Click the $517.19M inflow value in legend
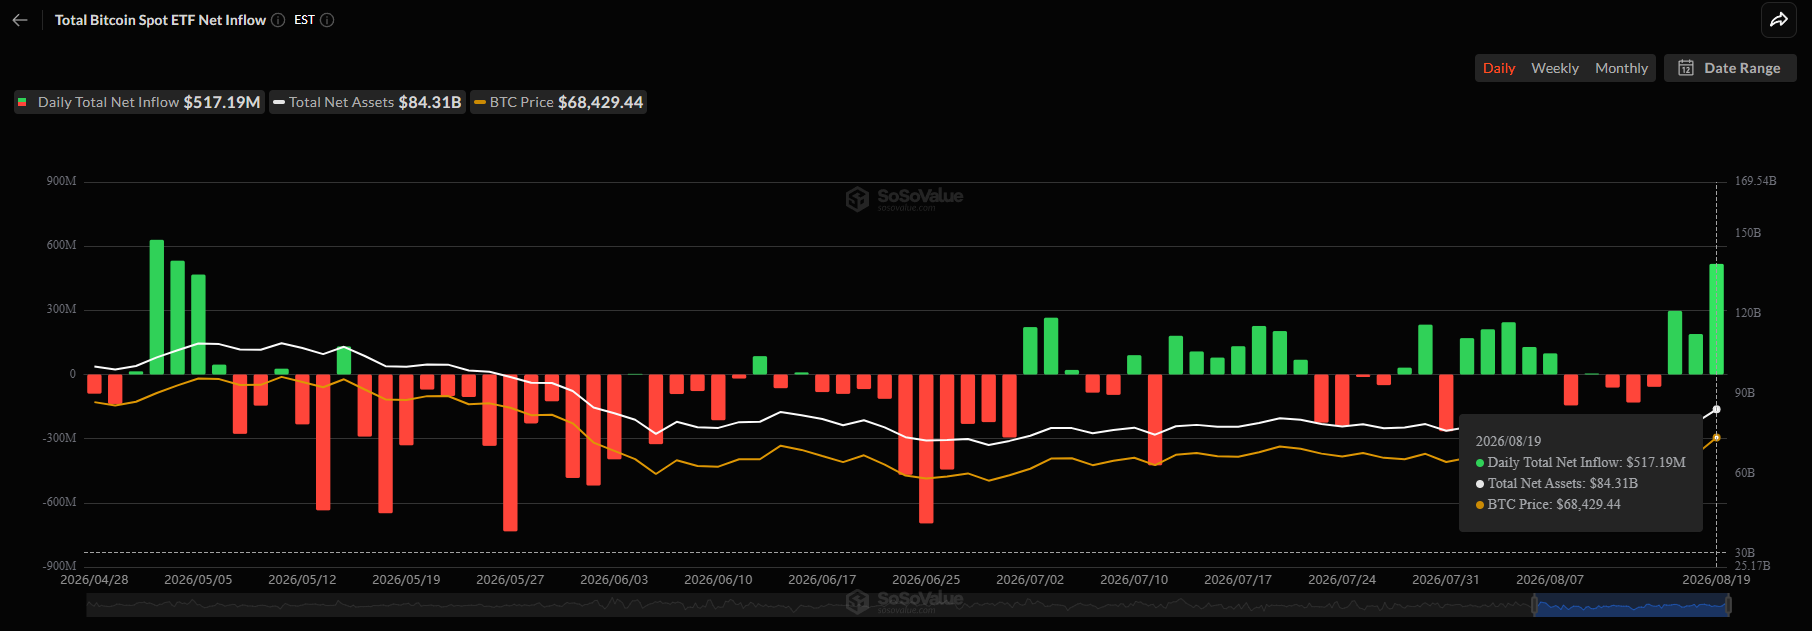Screen dimensions: 1812x631 [222, 102]
